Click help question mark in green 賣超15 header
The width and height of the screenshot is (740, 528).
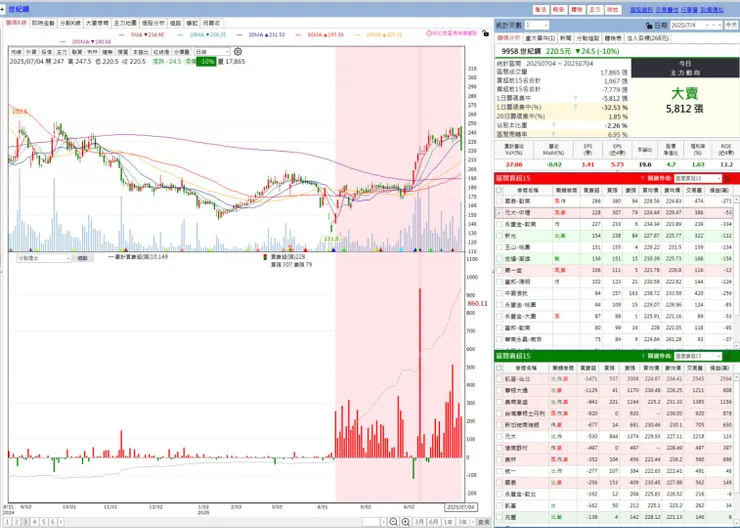[x=642, y=356]
